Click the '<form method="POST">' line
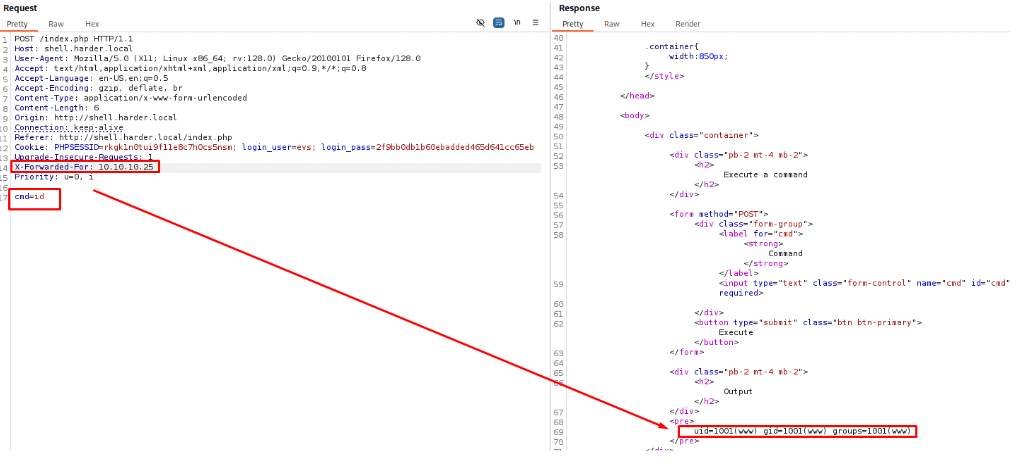 coord(719,214)
